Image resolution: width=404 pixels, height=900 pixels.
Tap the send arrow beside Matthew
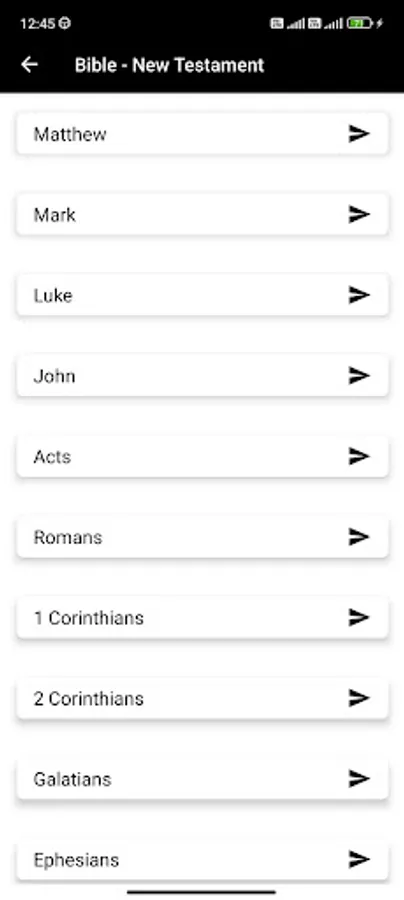pyautogui.click(x=359, y=134)
